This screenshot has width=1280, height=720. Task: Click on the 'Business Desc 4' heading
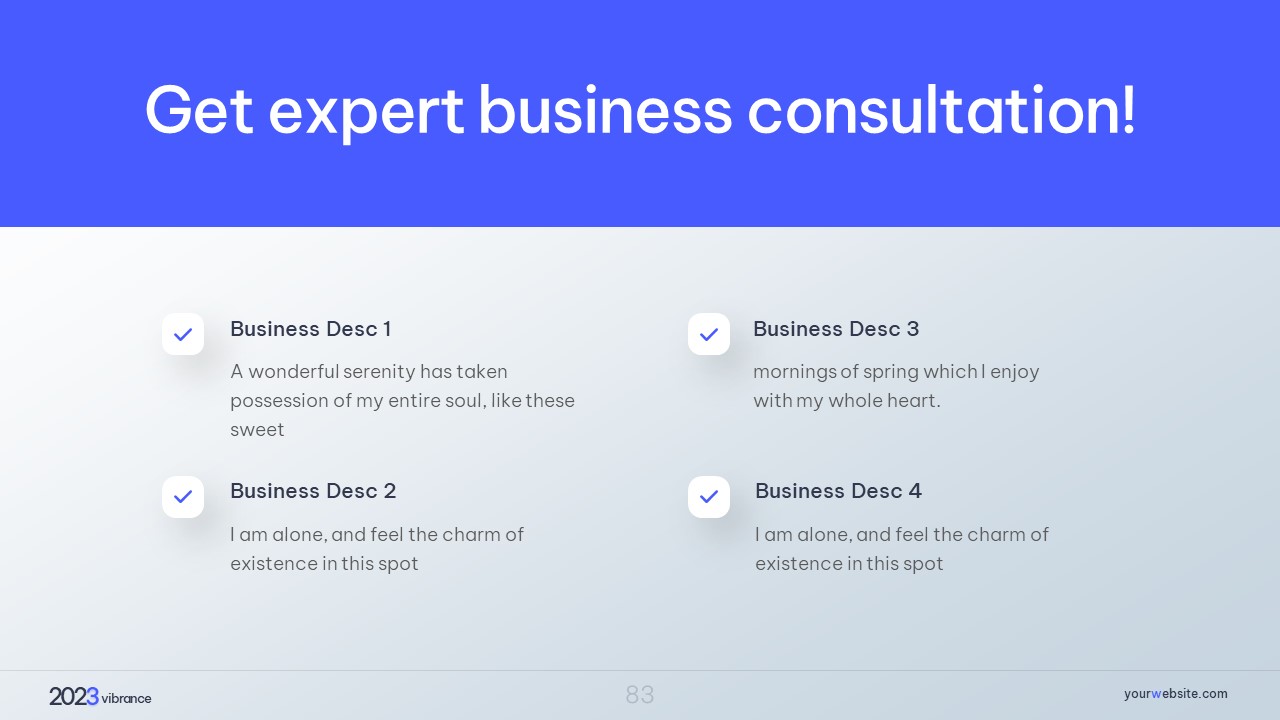(x=838, y=491)
